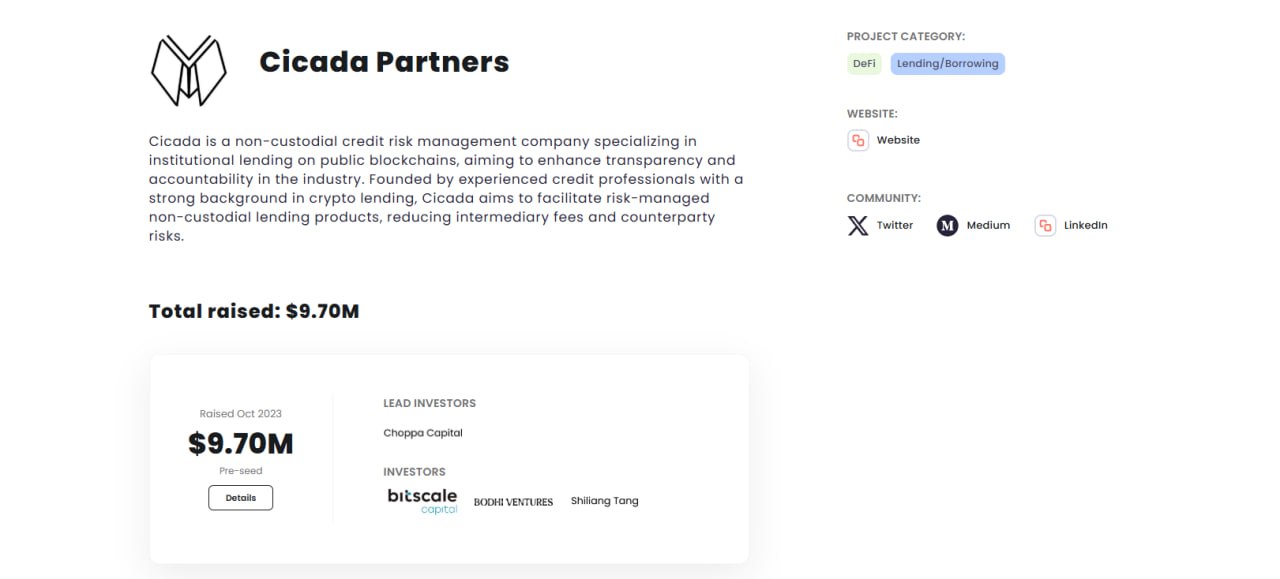Click the $9.70M raised amount
1280x579 pixels.
[241, 443]
